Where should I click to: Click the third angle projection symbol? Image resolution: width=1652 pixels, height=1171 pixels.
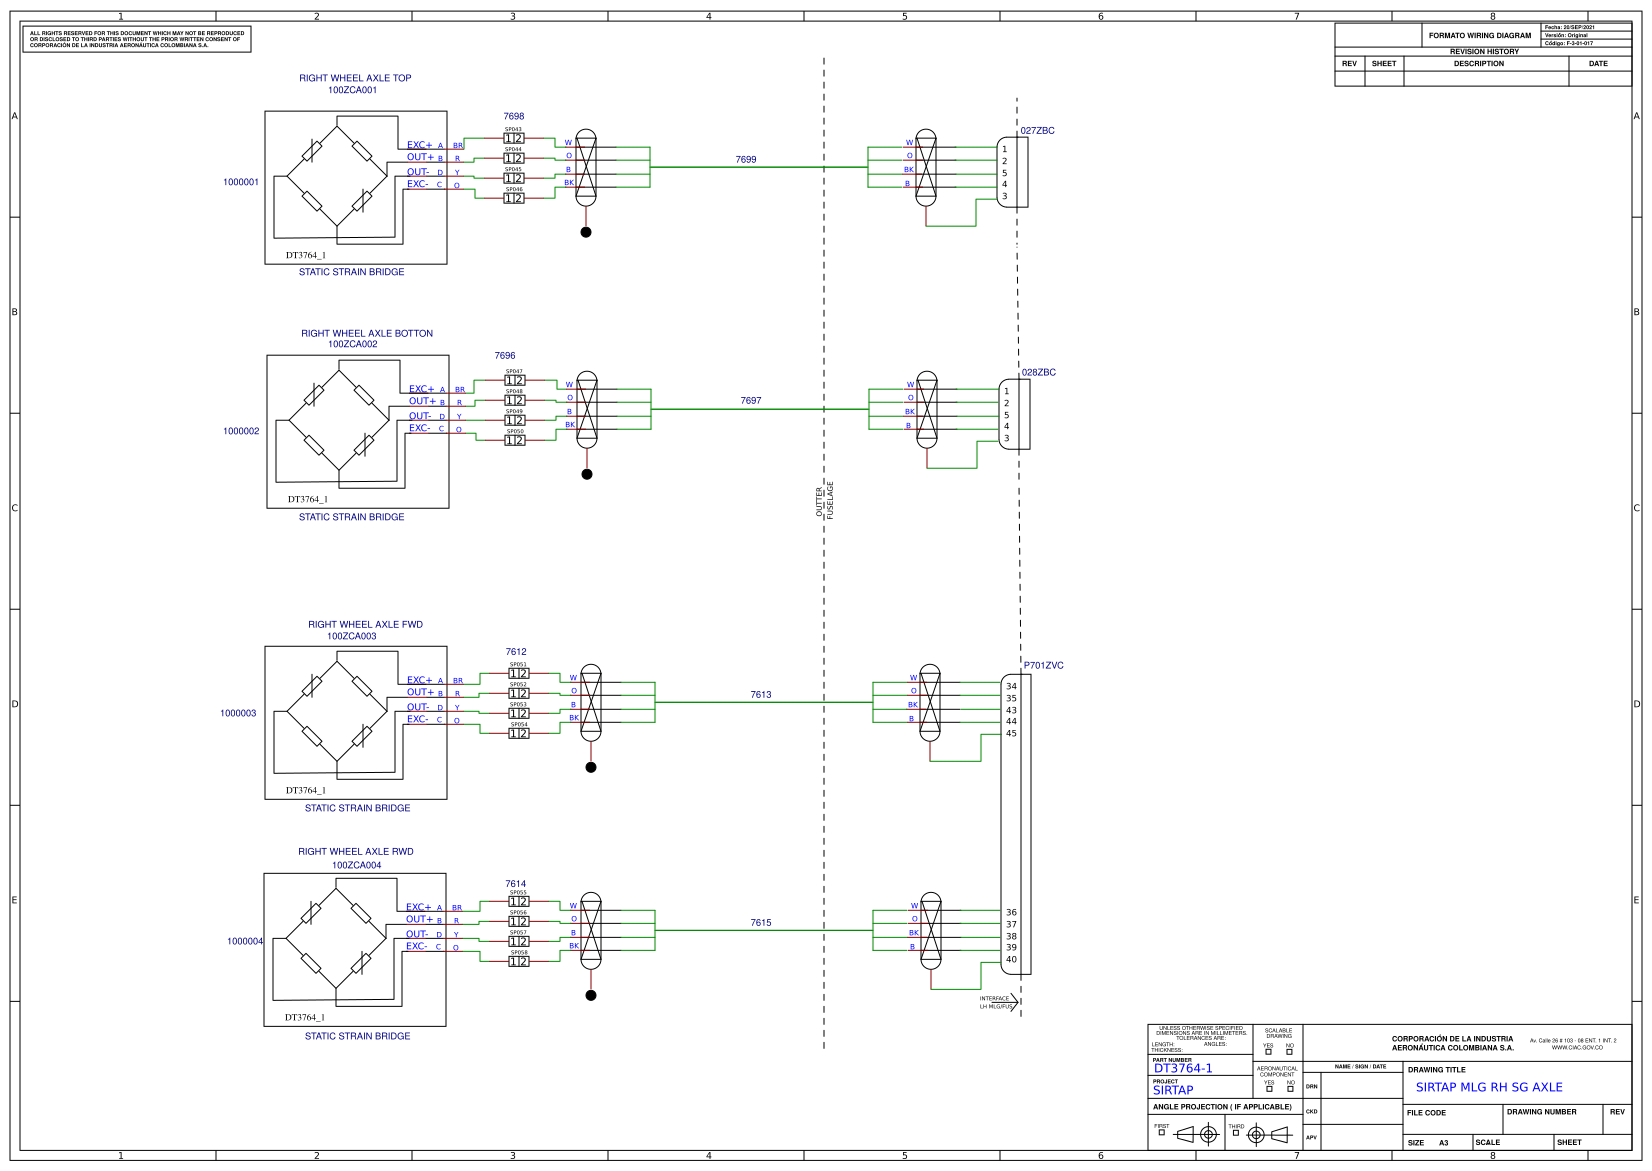(1269, 1134)
